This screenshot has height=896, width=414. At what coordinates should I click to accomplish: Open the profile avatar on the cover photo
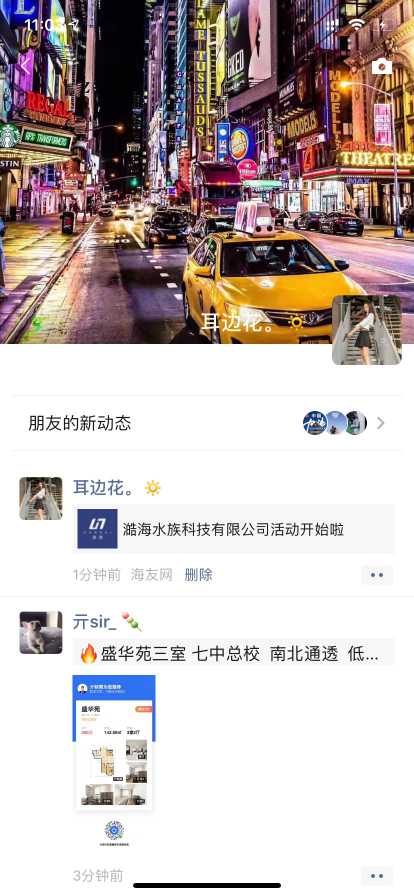[367, 330]
